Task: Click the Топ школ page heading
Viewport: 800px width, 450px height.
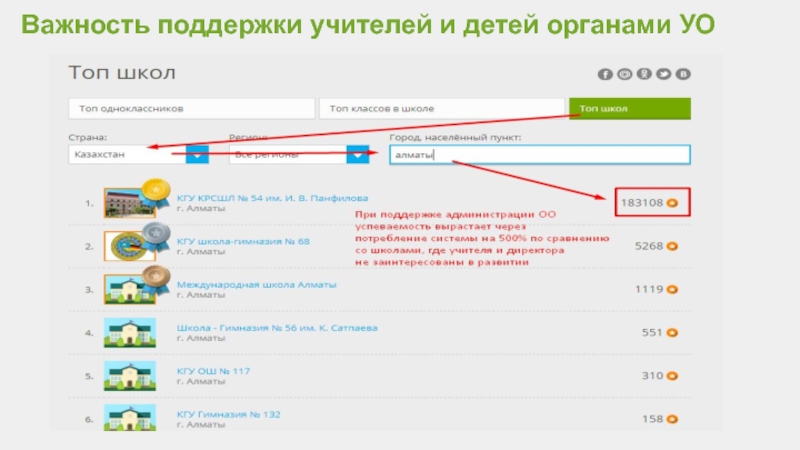Action: [x=122, y=73]
